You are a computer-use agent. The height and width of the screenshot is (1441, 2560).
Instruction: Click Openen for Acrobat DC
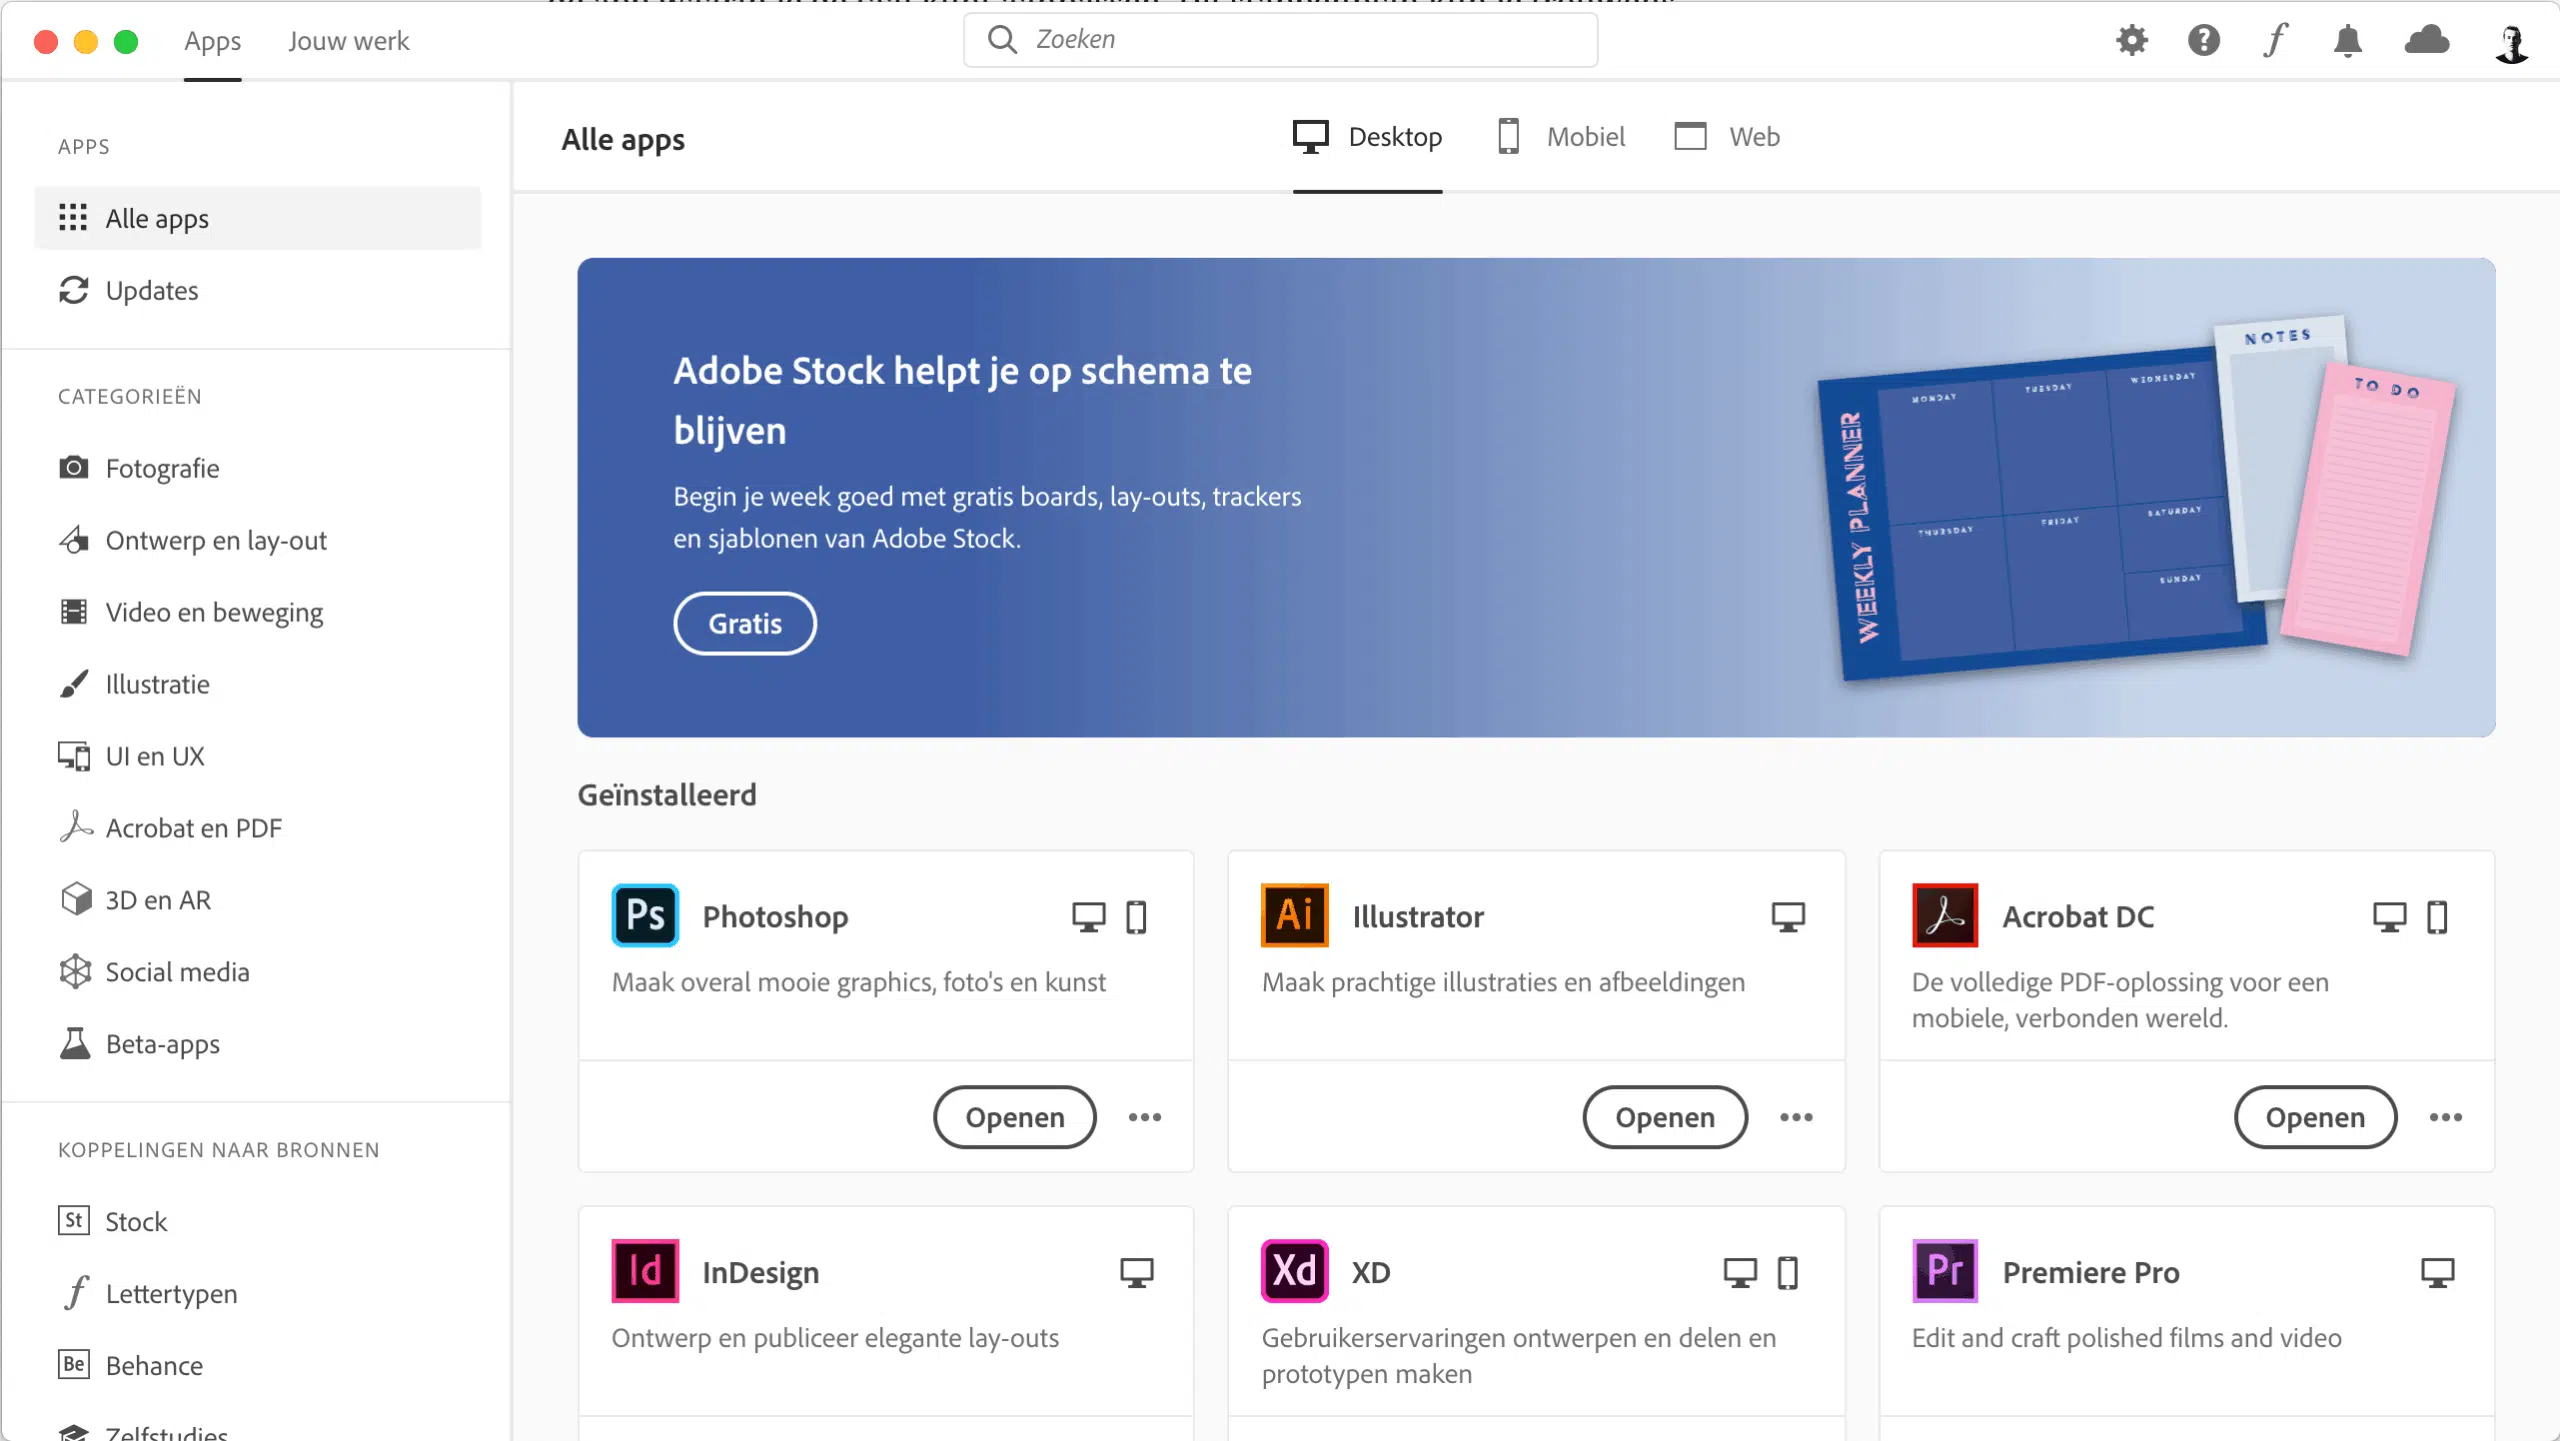point(2315,1117)
